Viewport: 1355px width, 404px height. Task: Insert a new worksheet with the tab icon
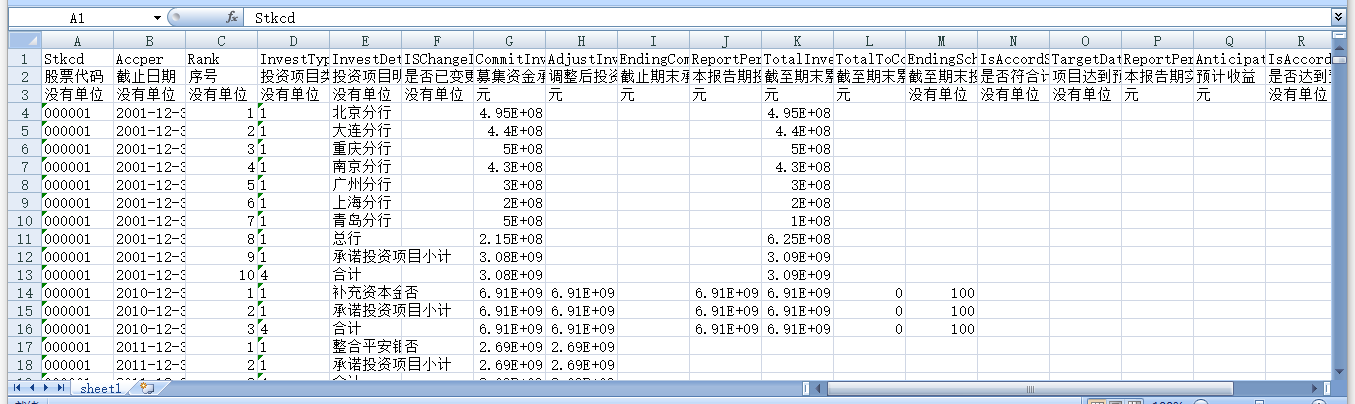click(147, 388)
